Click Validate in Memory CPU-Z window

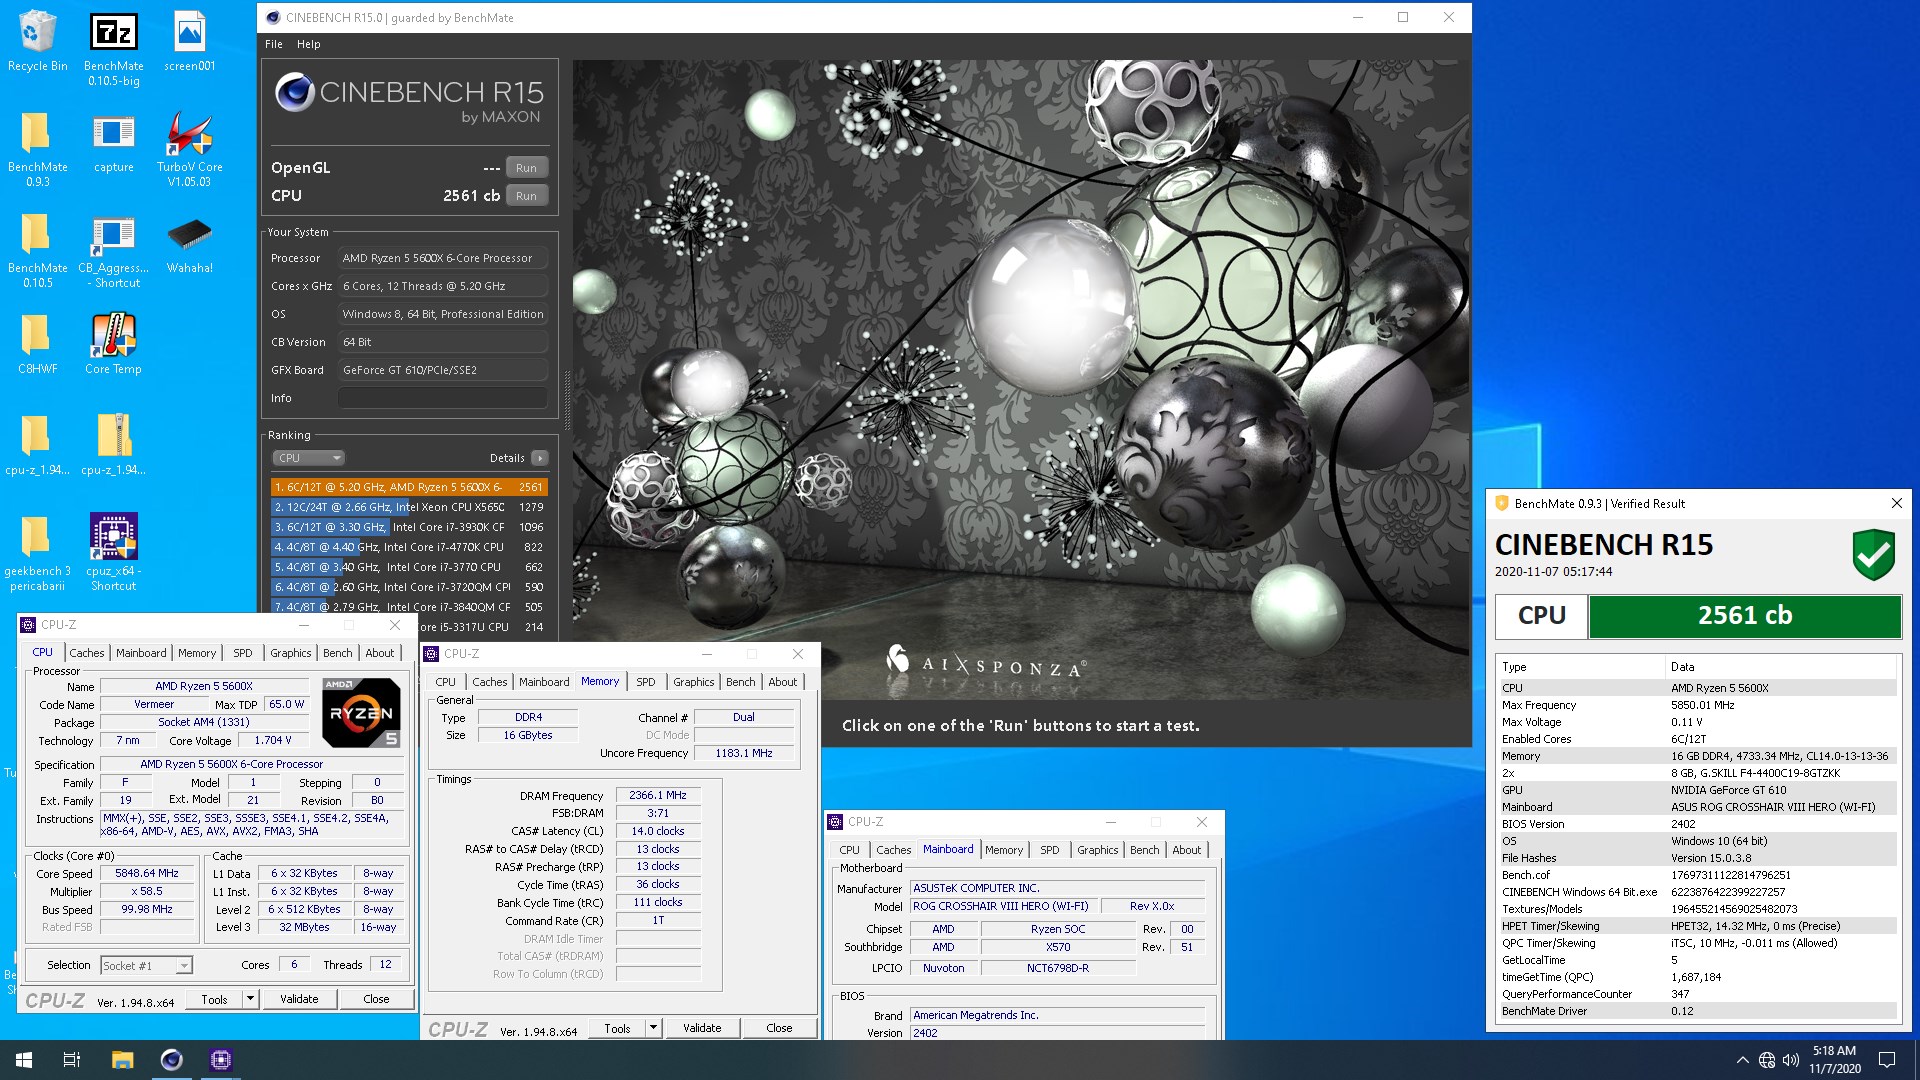click(x=702, y=1028)
